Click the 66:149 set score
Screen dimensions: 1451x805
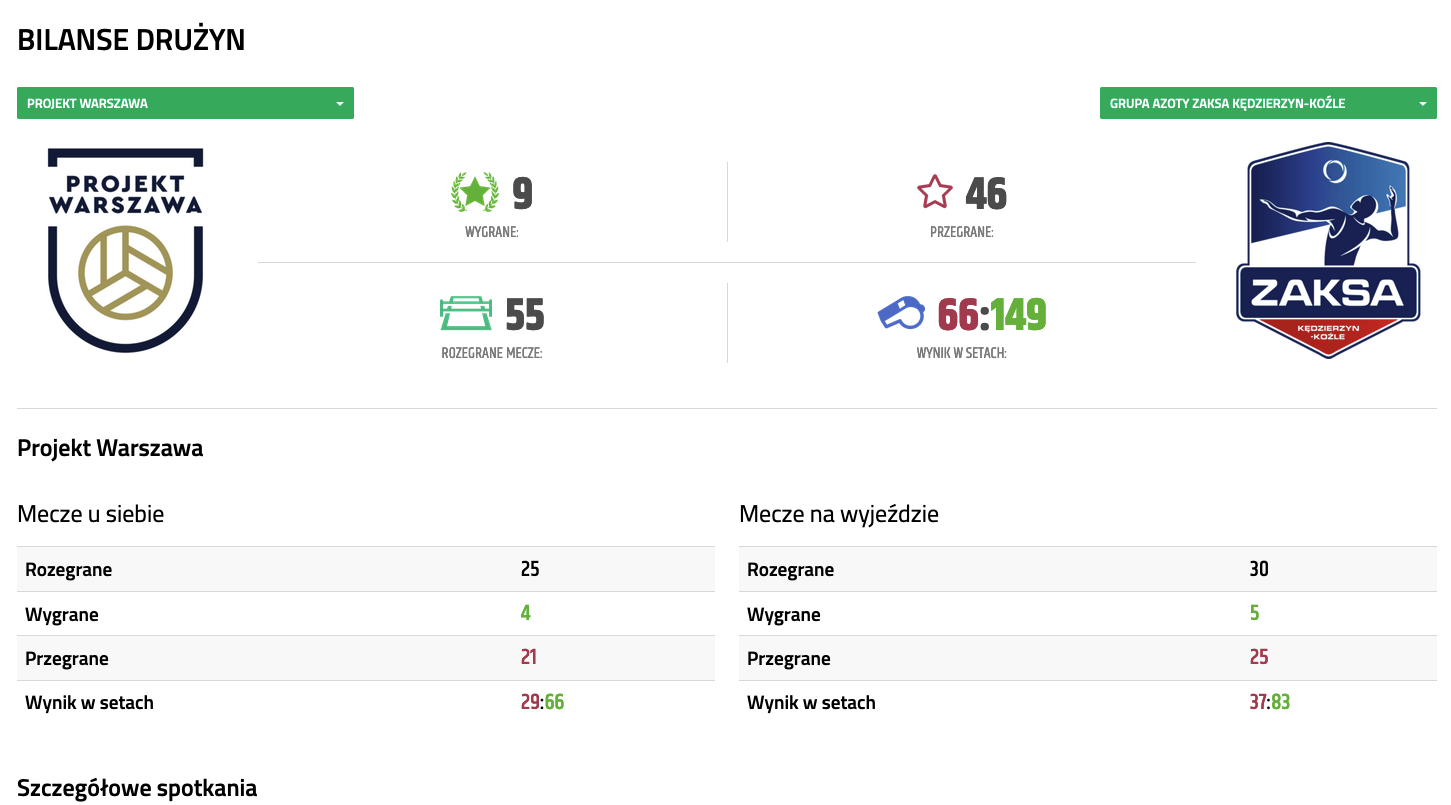click(x=991, y=315)
